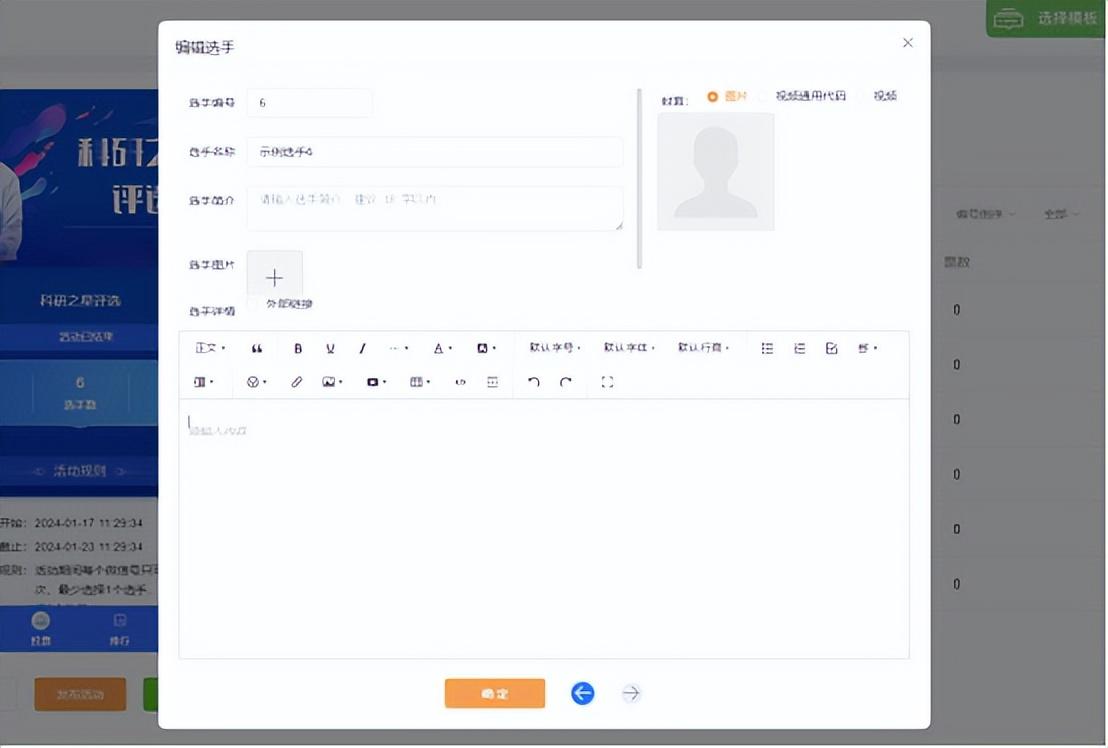Image resolution: width=1108 pixels, height=748 pixels.
Task: Expand the 默认字号 font size dropdown
Action: click(x=555, y=349)
